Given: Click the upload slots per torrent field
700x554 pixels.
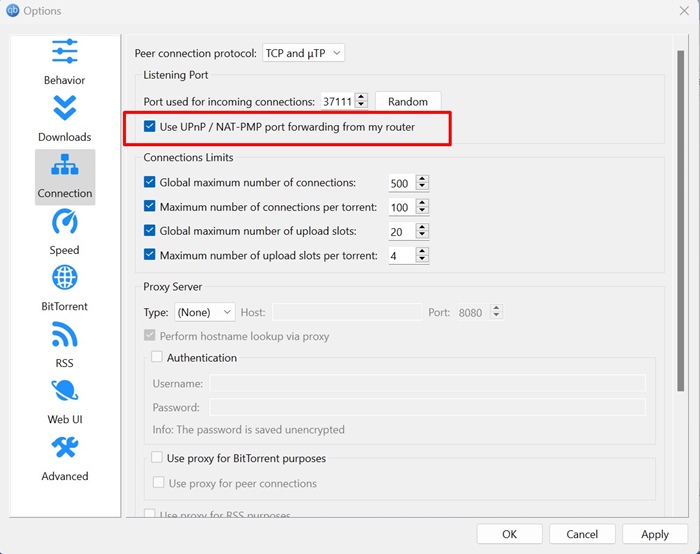Looking at the screenshot, I should click(402, 256).
